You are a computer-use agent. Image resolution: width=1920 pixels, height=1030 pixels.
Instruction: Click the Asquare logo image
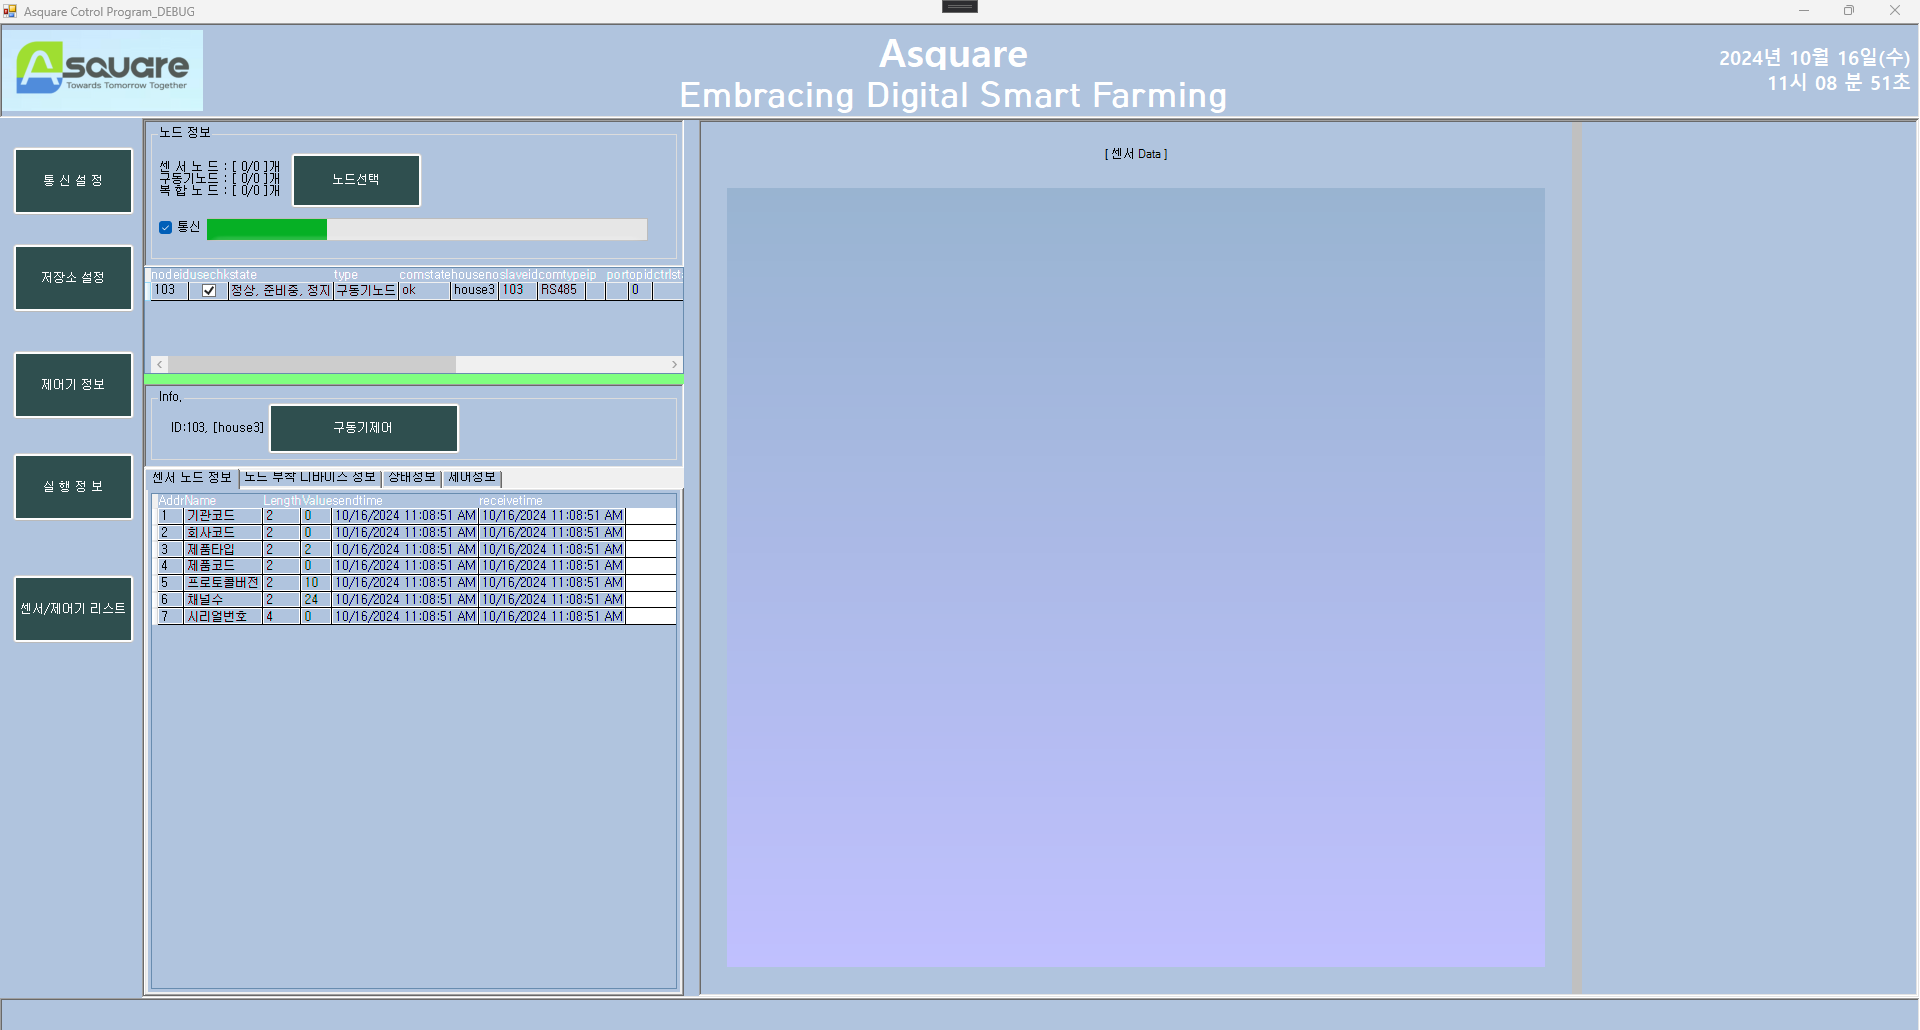point(102,69)
